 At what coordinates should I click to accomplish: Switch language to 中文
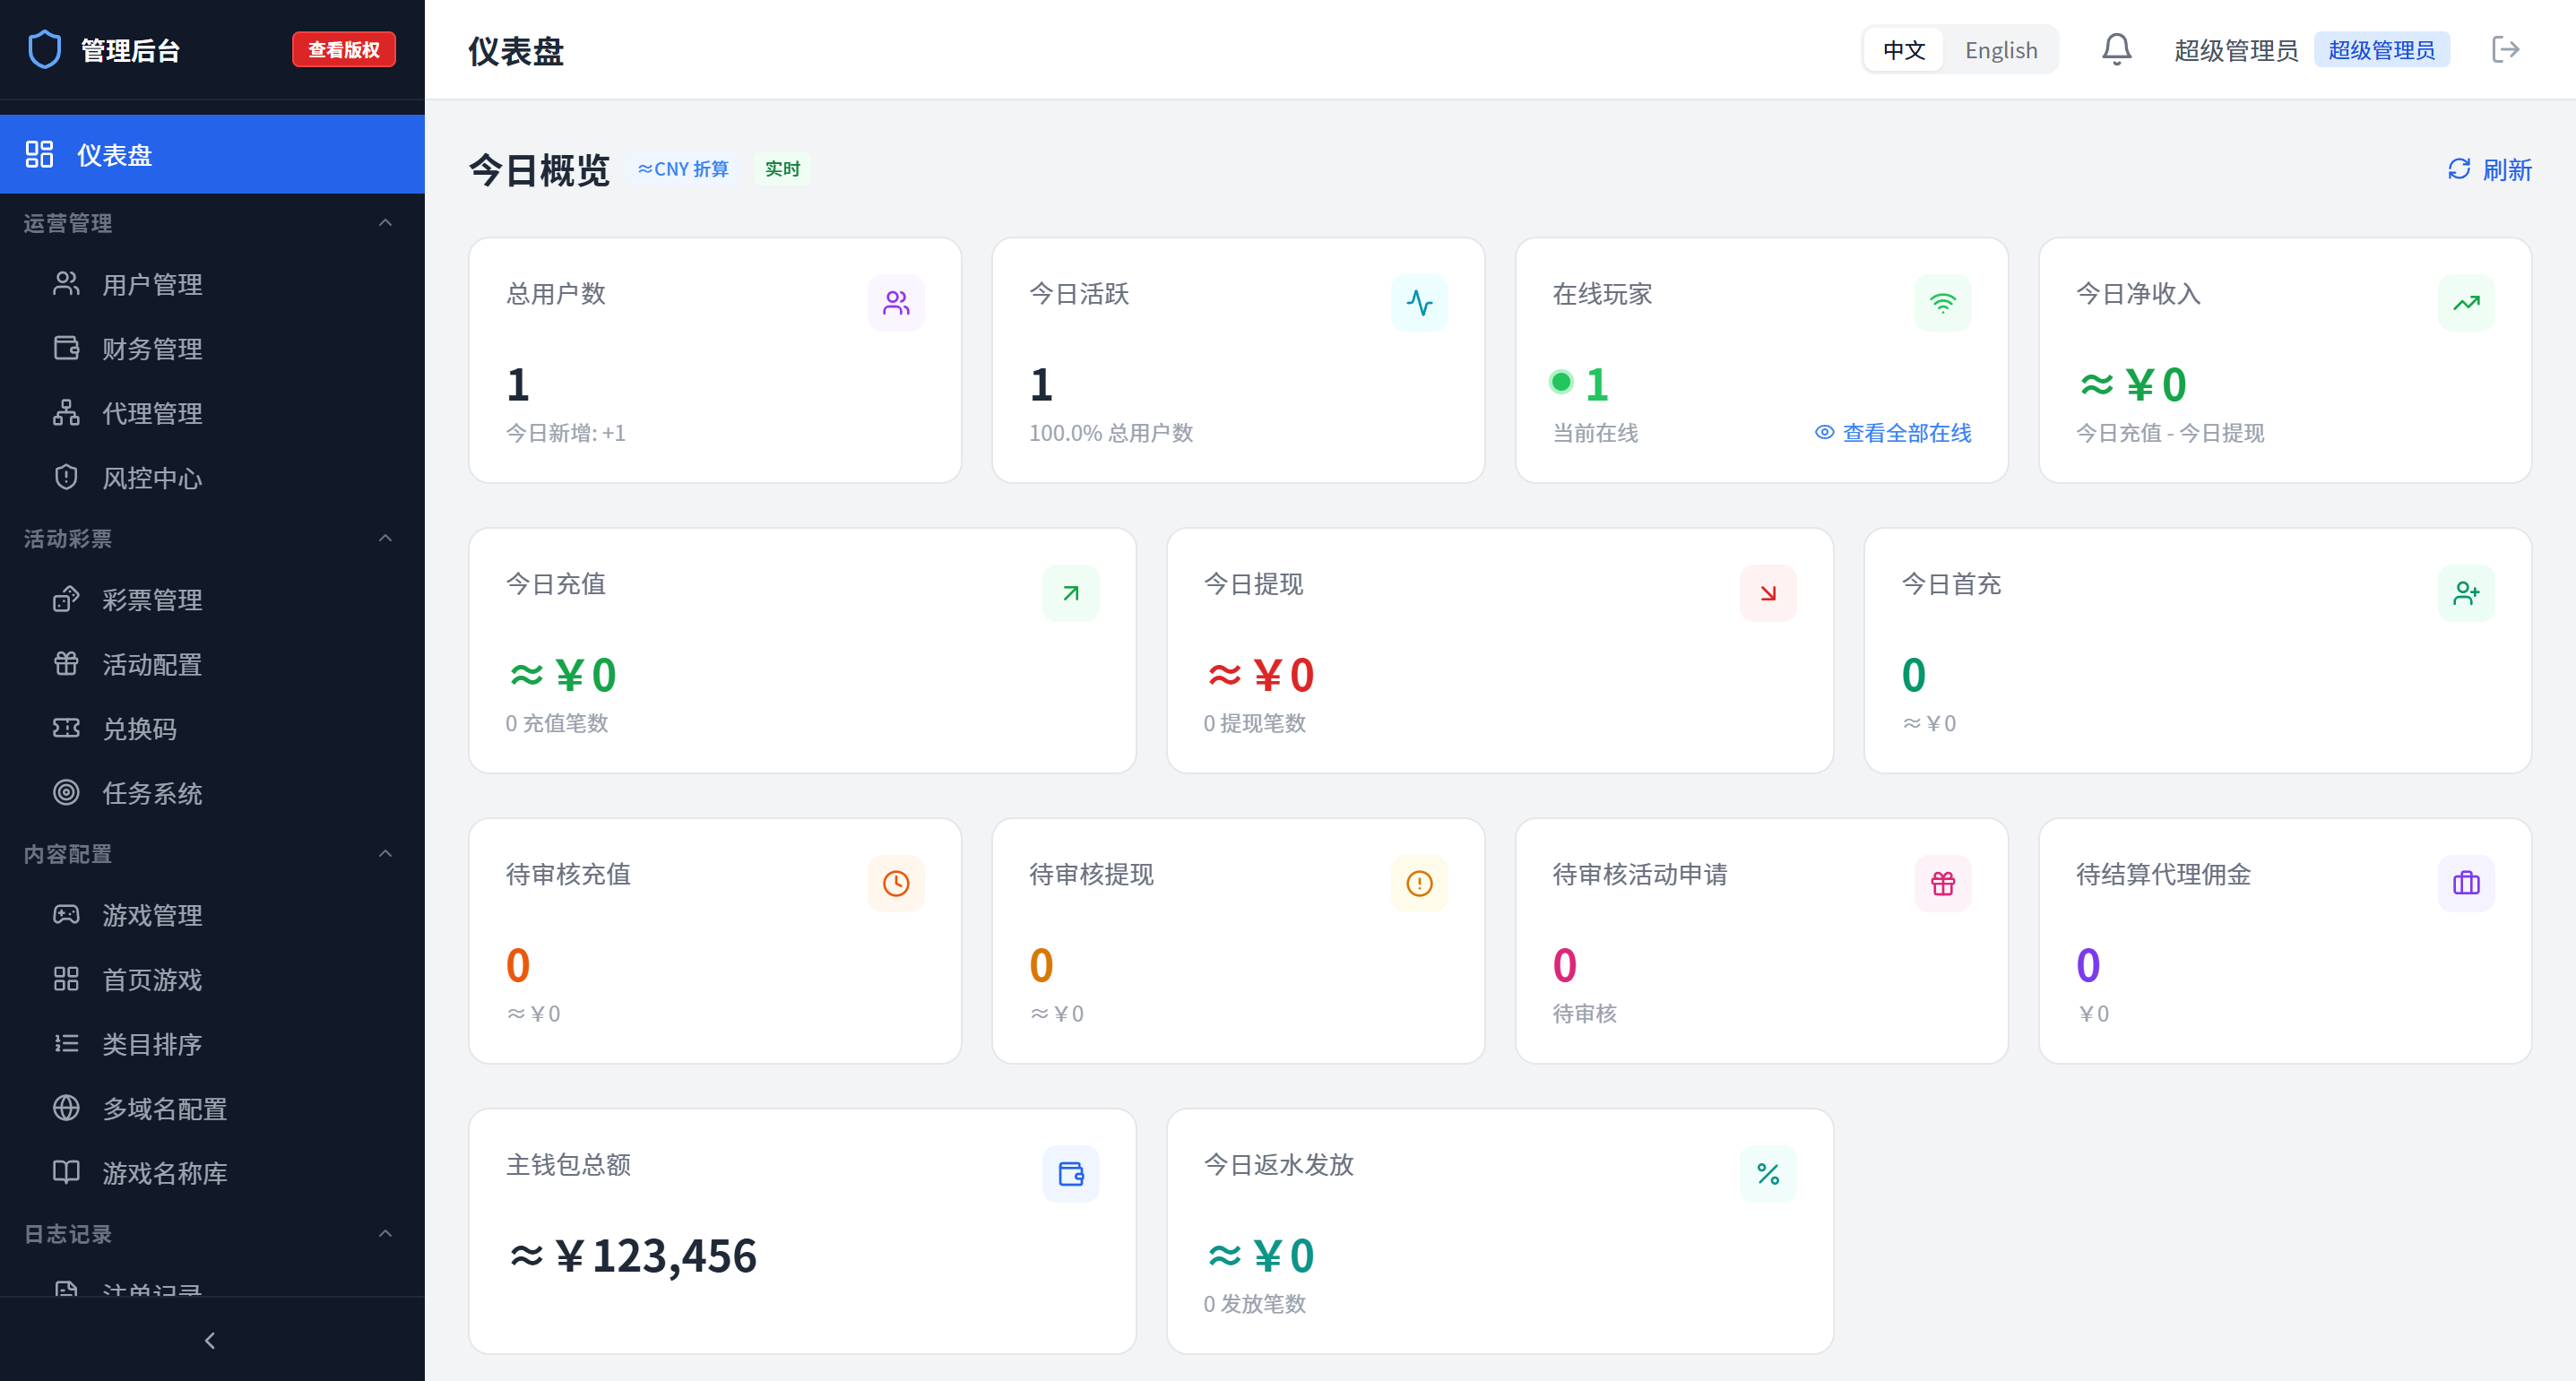[x=1904, y=50]
